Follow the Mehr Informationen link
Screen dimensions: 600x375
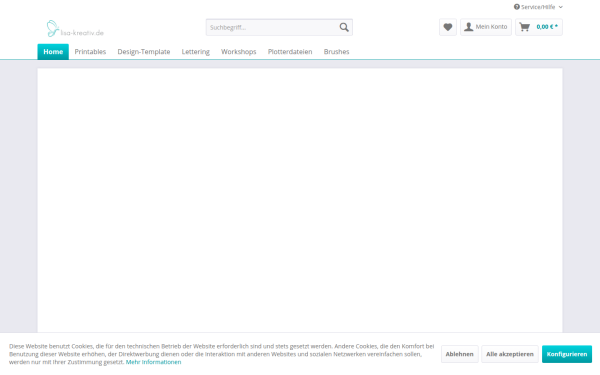[x=153, y=362]
